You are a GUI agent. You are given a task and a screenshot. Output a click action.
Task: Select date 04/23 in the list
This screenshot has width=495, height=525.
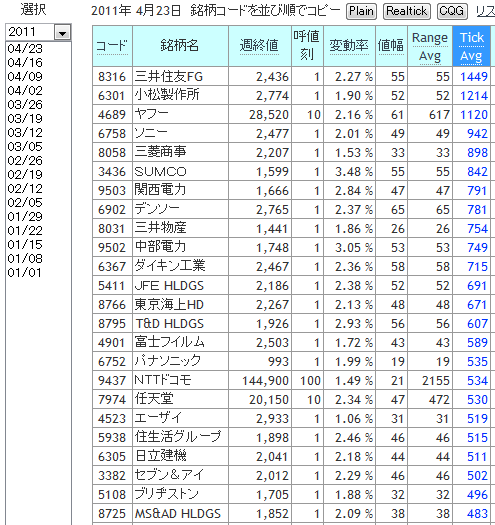(25, 49)
